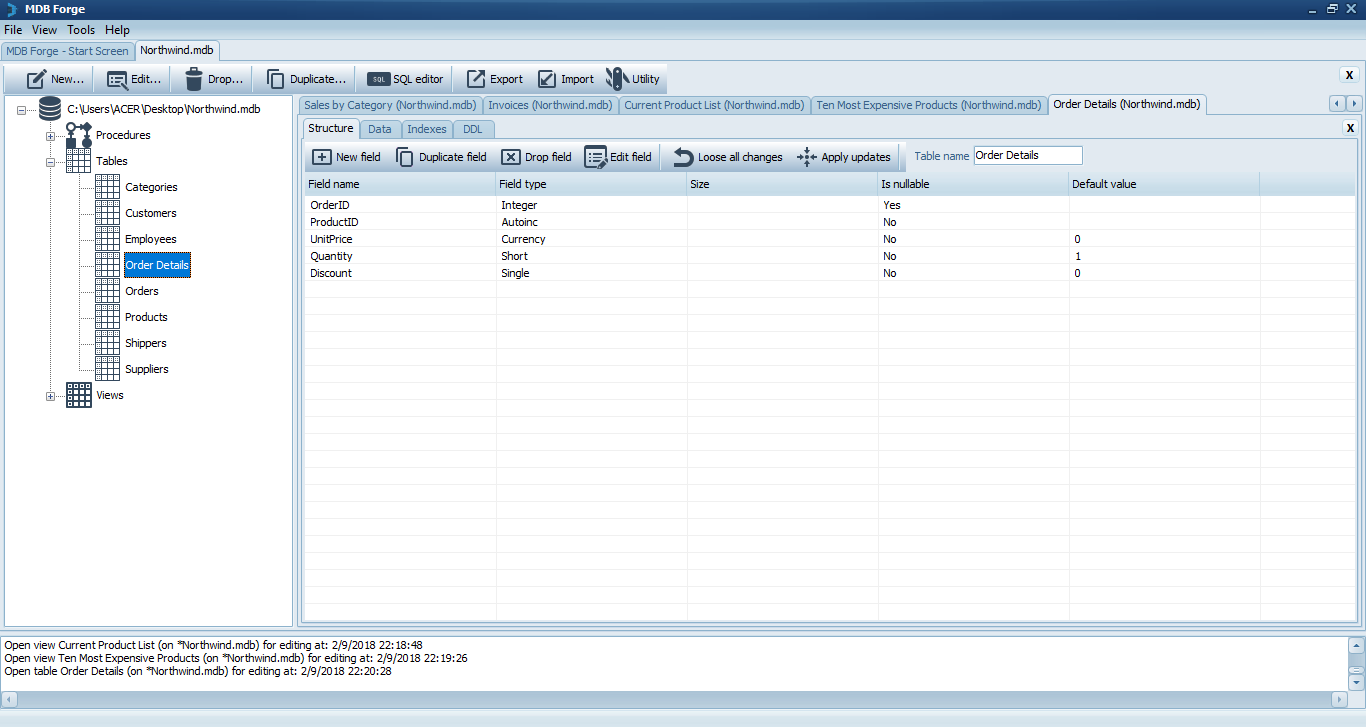Collapse the Northwind.mdb database root node

click(21, 110)
